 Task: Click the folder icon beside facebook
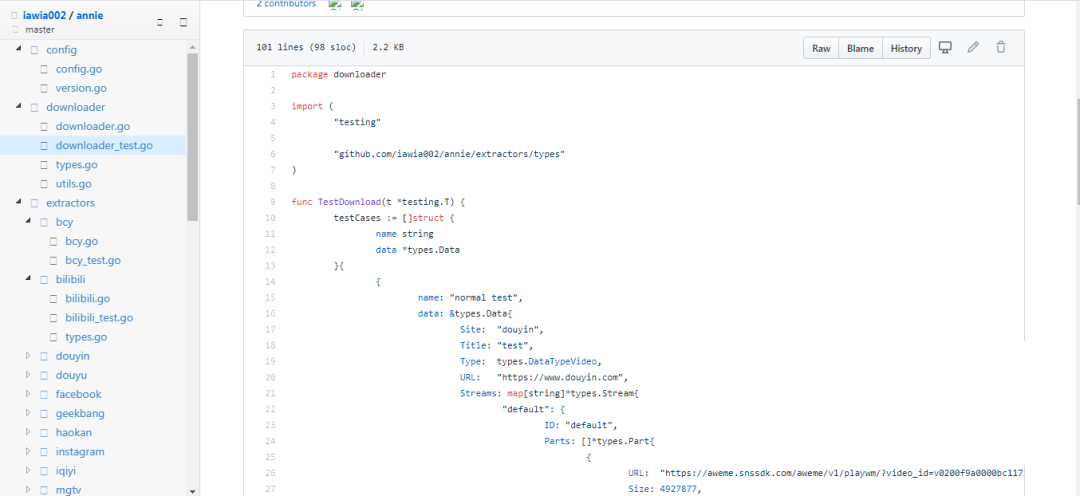coord(44,395)
